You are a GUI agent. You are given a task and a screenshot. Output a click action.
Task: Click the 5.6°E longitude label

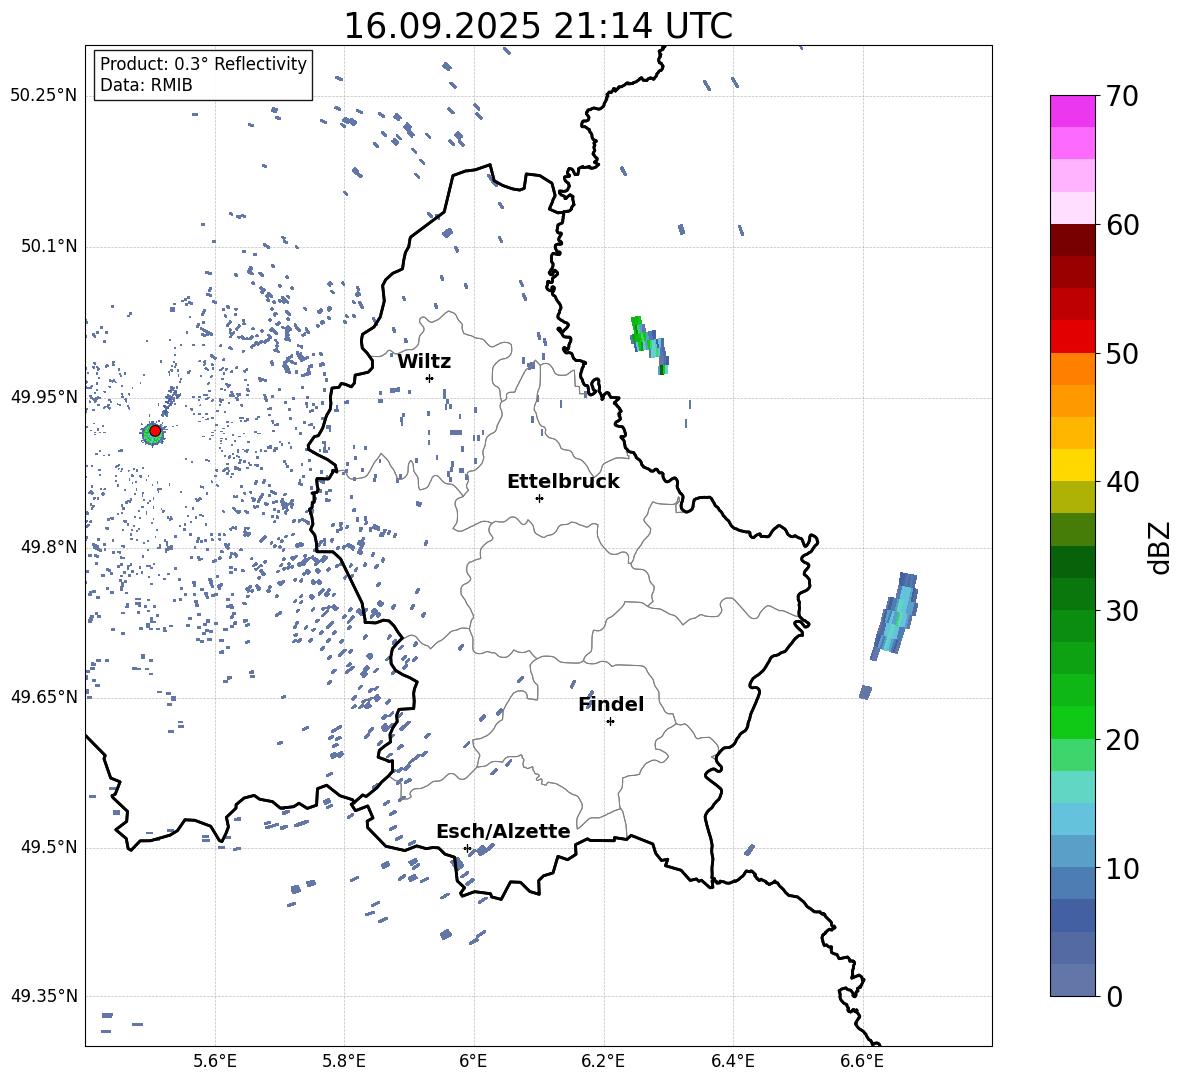pos(215,1062)
